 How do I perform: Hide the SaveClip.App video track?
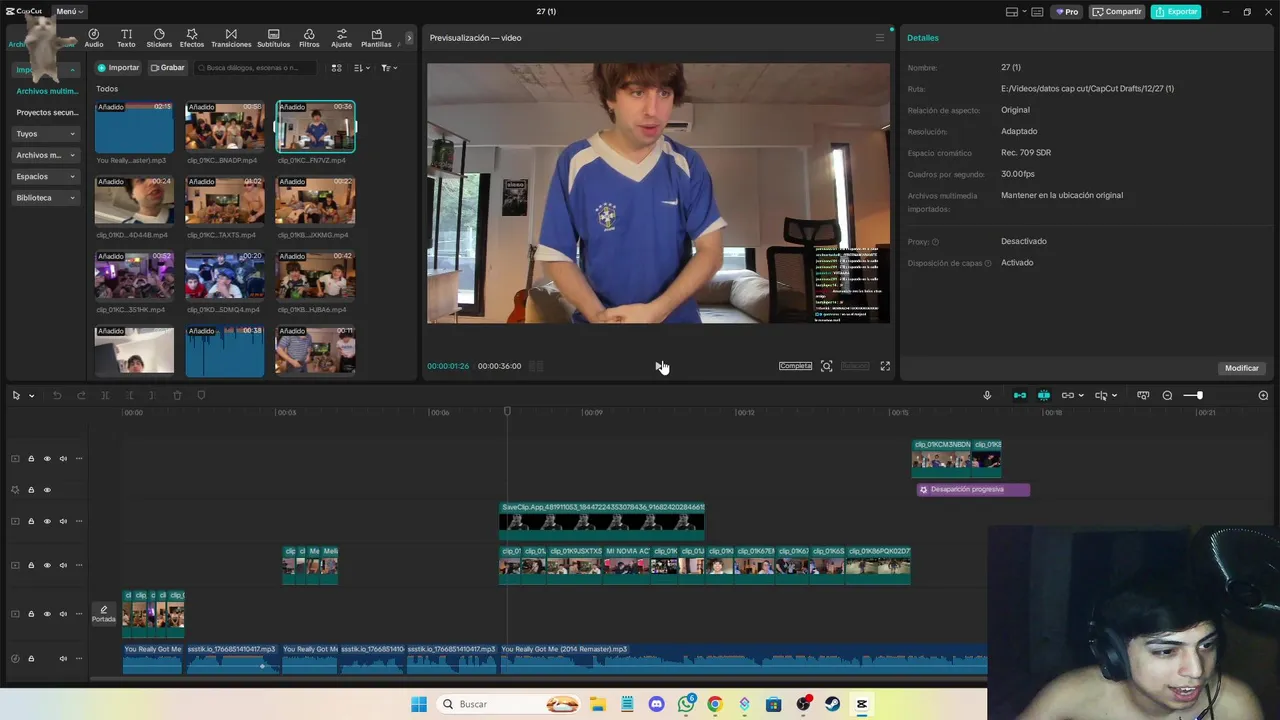pos(47,521)
